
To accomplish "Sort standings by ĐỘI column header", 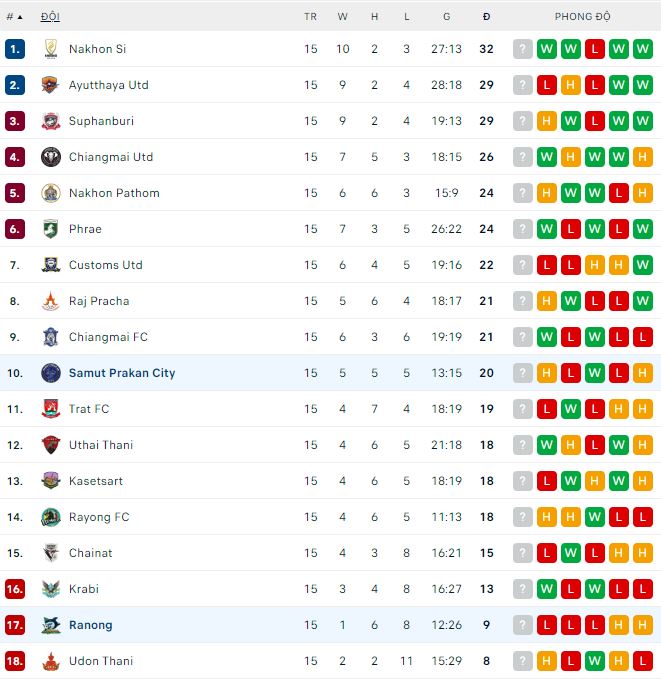I will pyautogui.click(x=50, y=17).
